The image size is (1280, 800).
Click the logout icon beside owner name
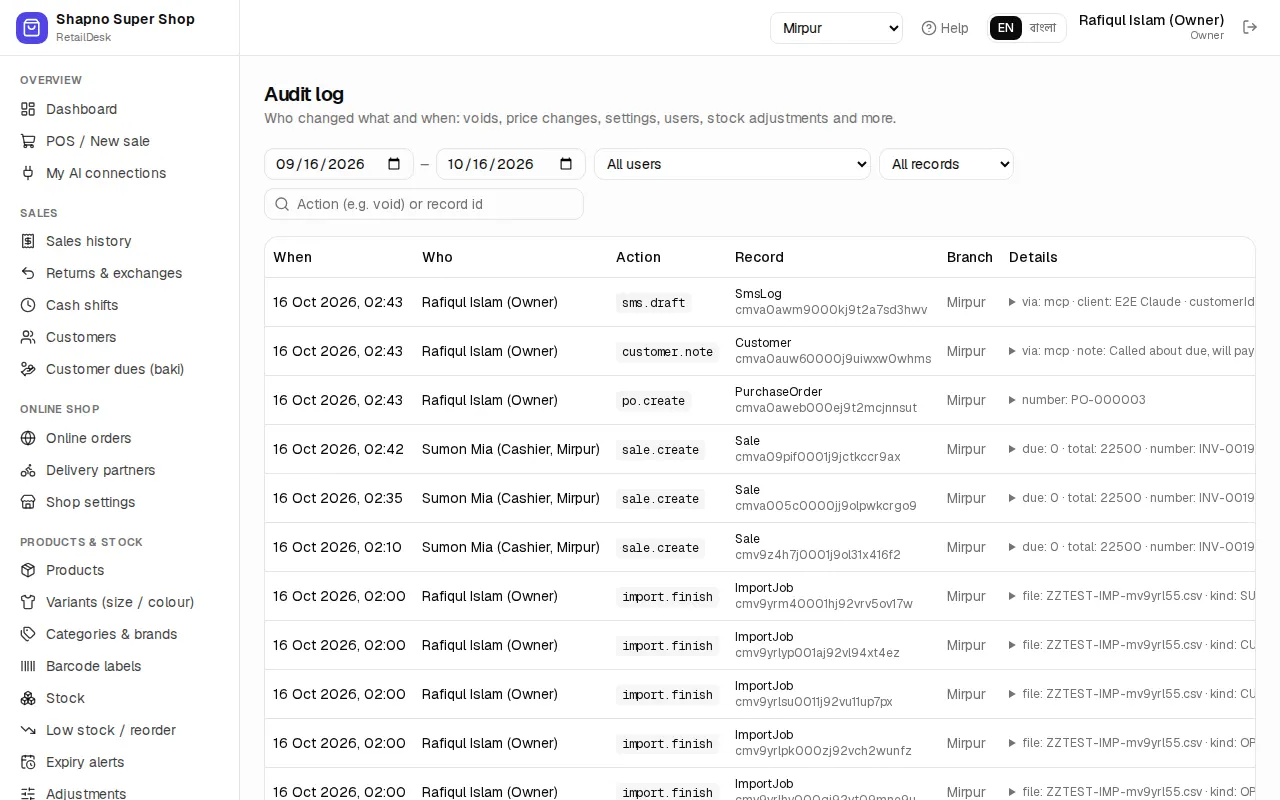[1250, 27]
